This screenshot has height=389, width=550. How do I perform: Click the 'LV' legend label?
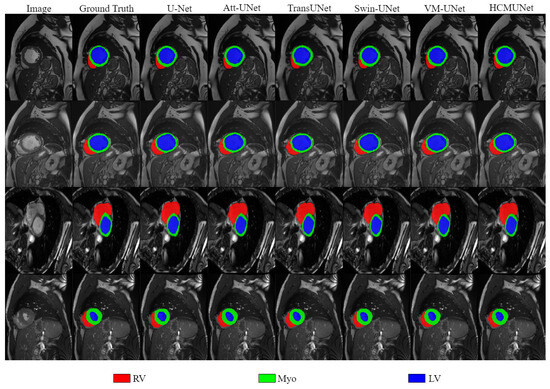pos(434,378)
